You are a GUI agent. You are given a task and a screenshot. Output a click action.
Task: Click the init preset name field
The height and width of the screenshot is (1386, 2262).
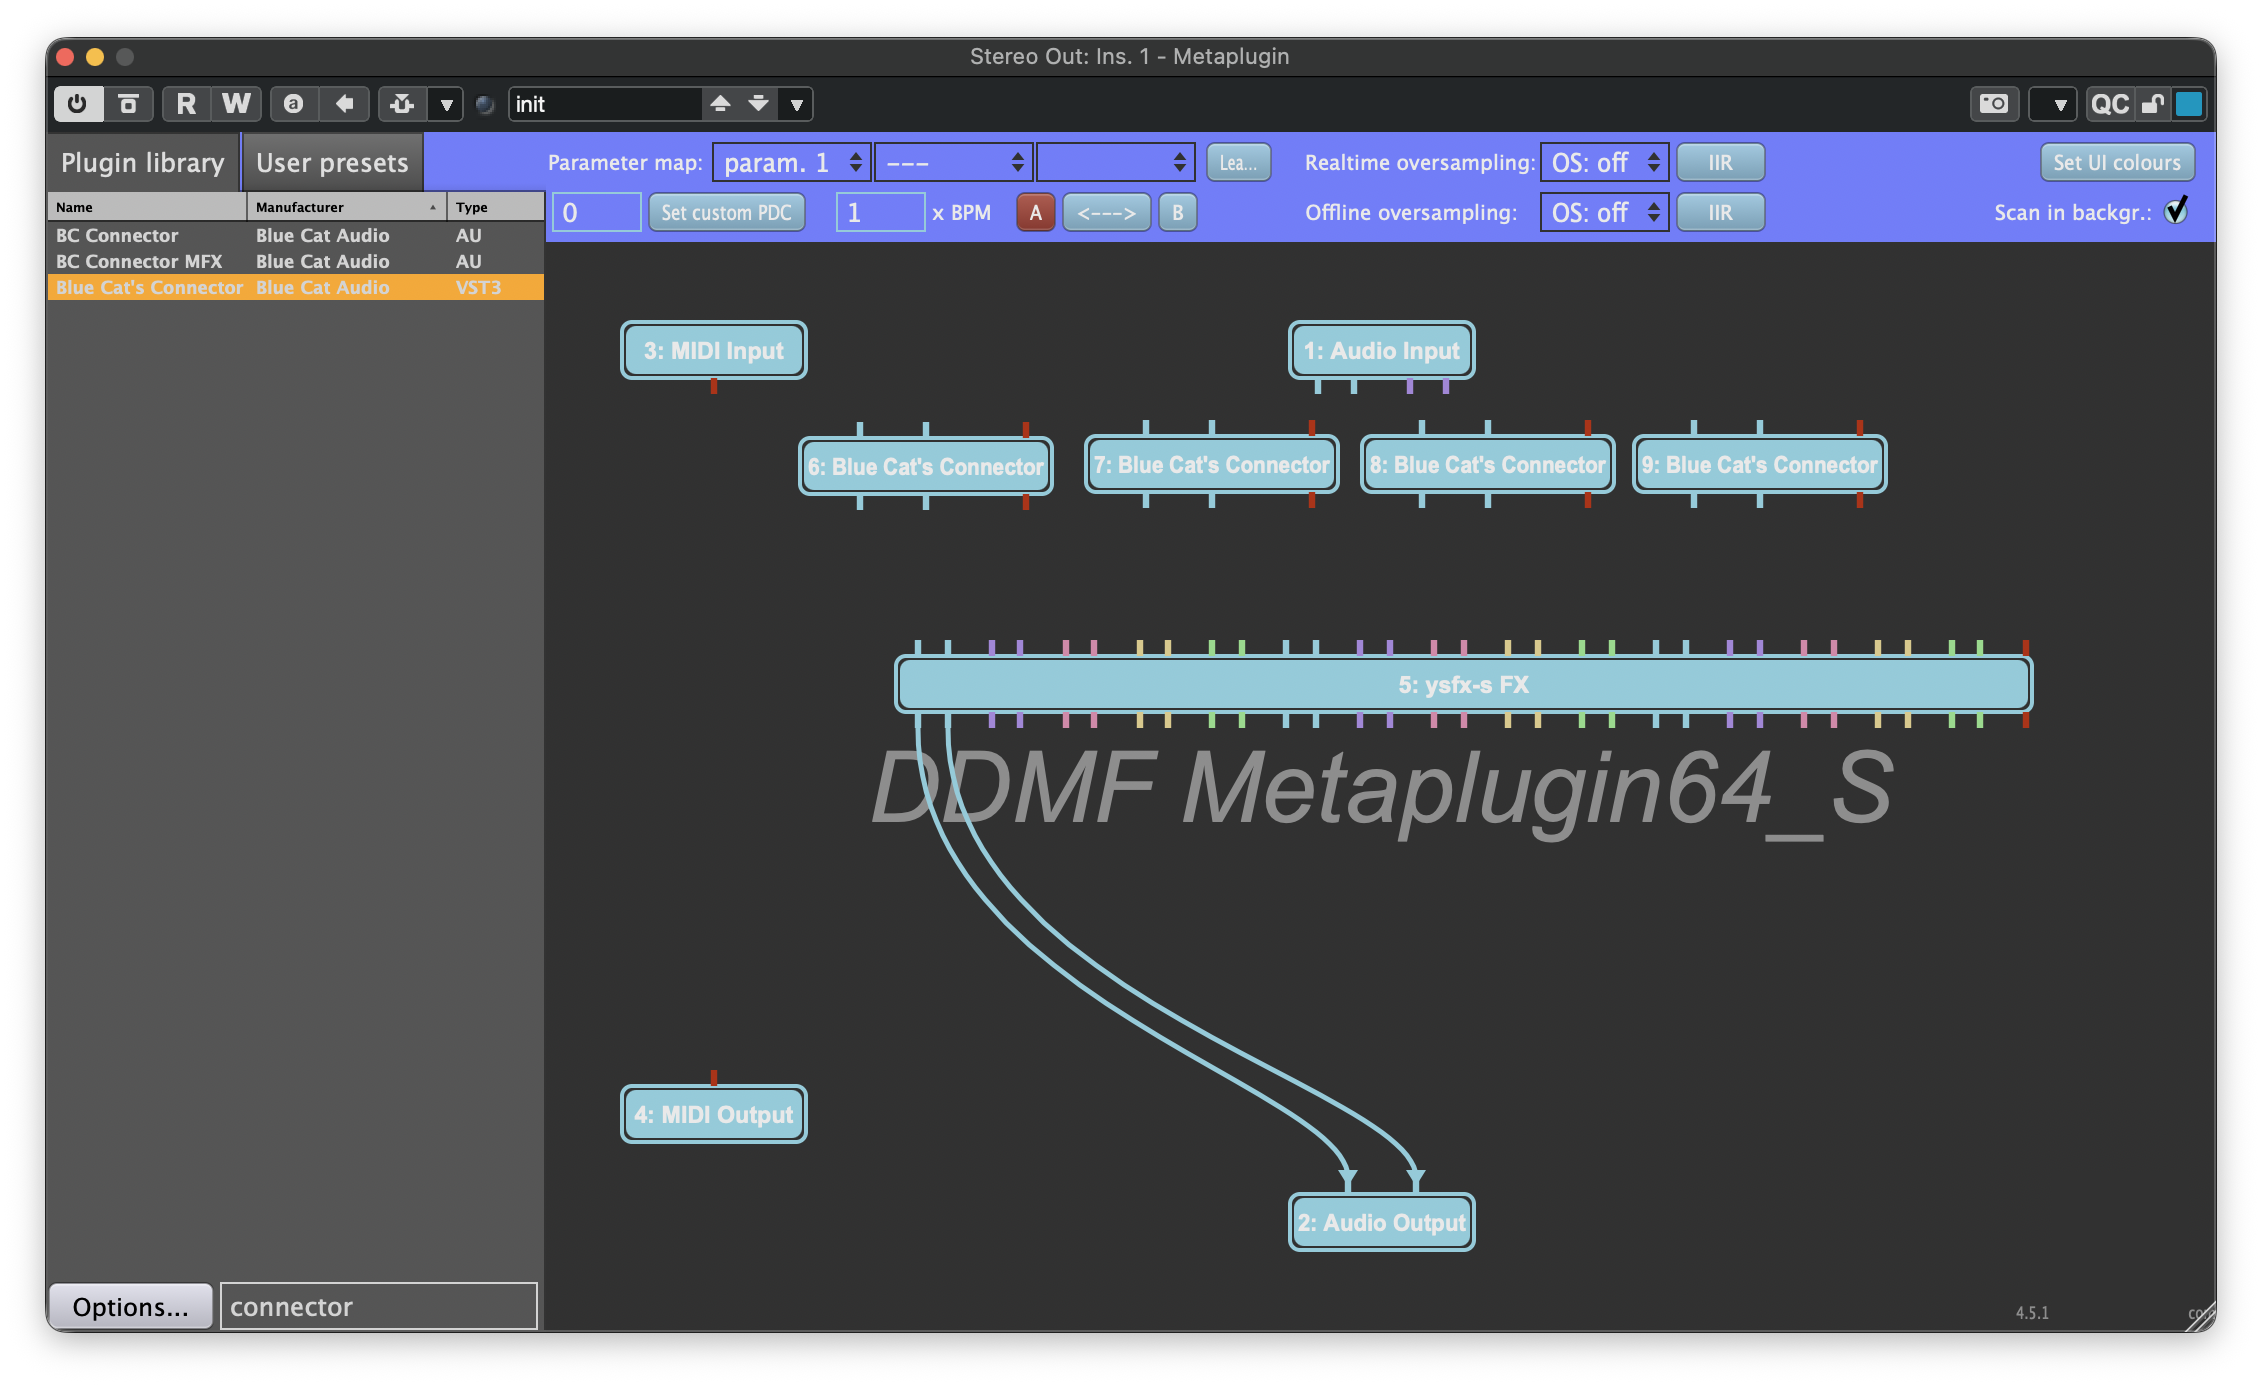click(606, 104)
